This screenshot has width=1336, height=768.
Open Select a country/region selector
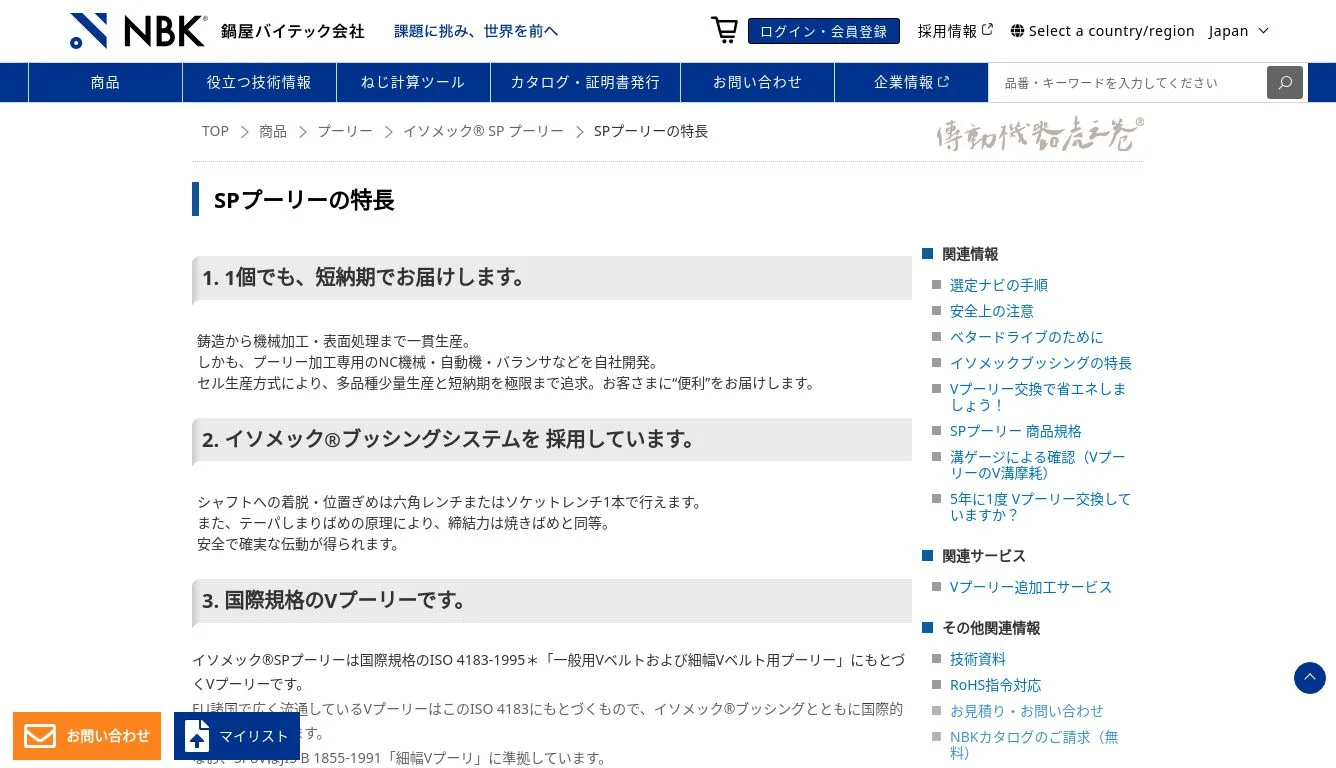click(x=1102, y=31)
